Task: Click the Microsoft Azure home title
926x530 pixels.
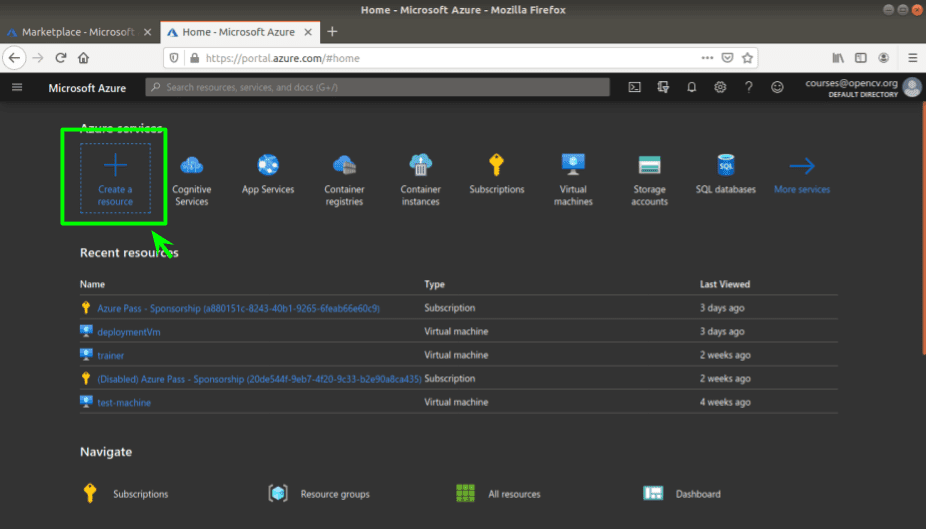Action: click(x=87, y=88)
